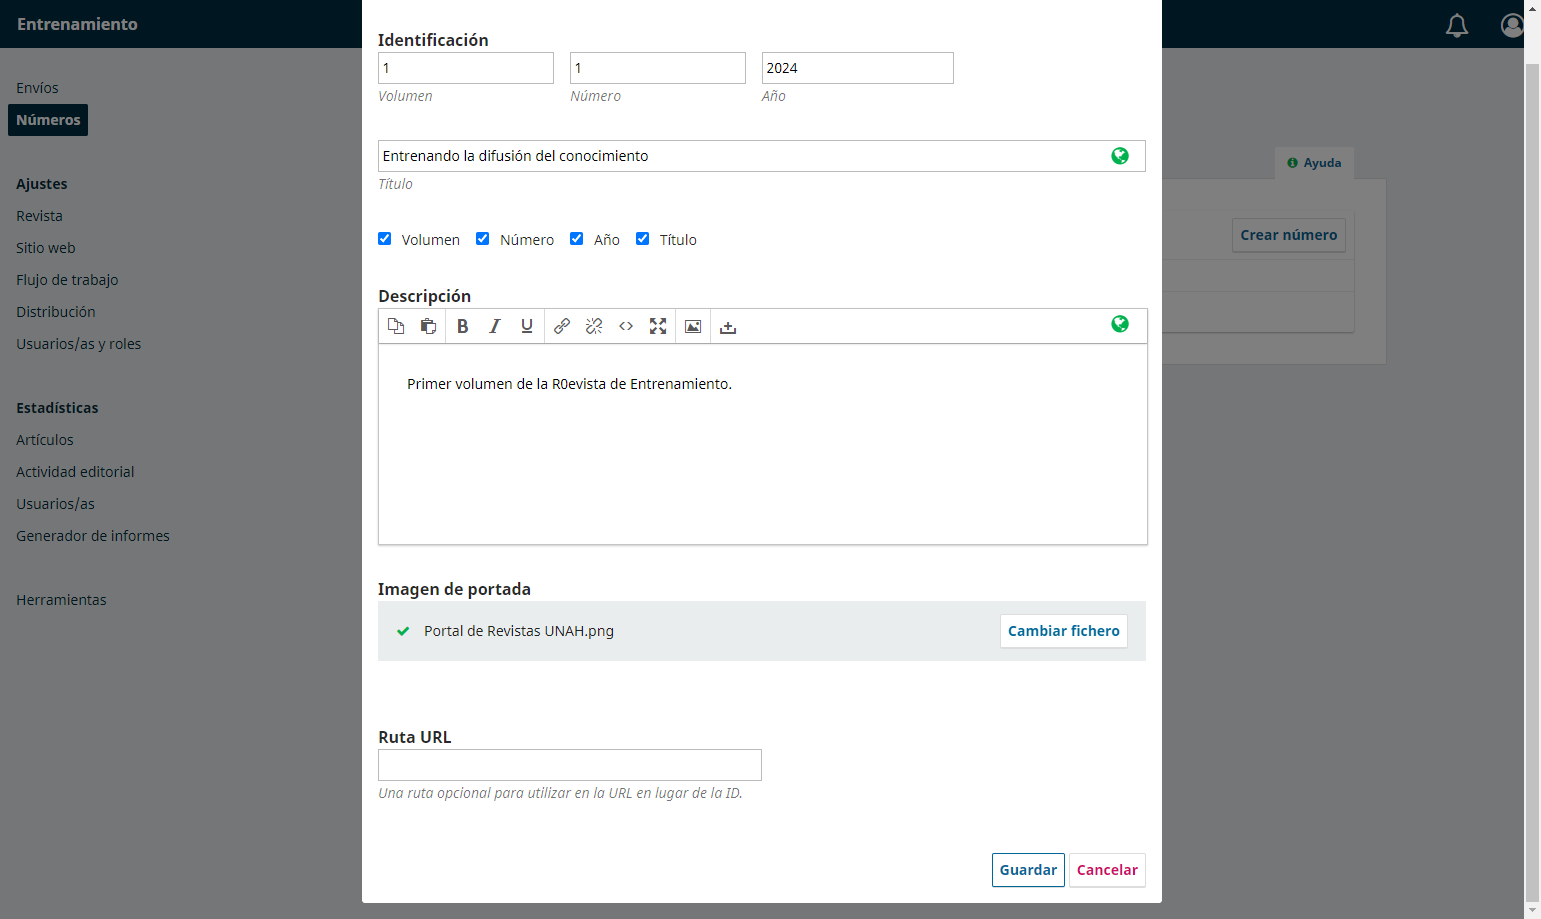Click the globe icon in the Título field

tap(1120, 156)
